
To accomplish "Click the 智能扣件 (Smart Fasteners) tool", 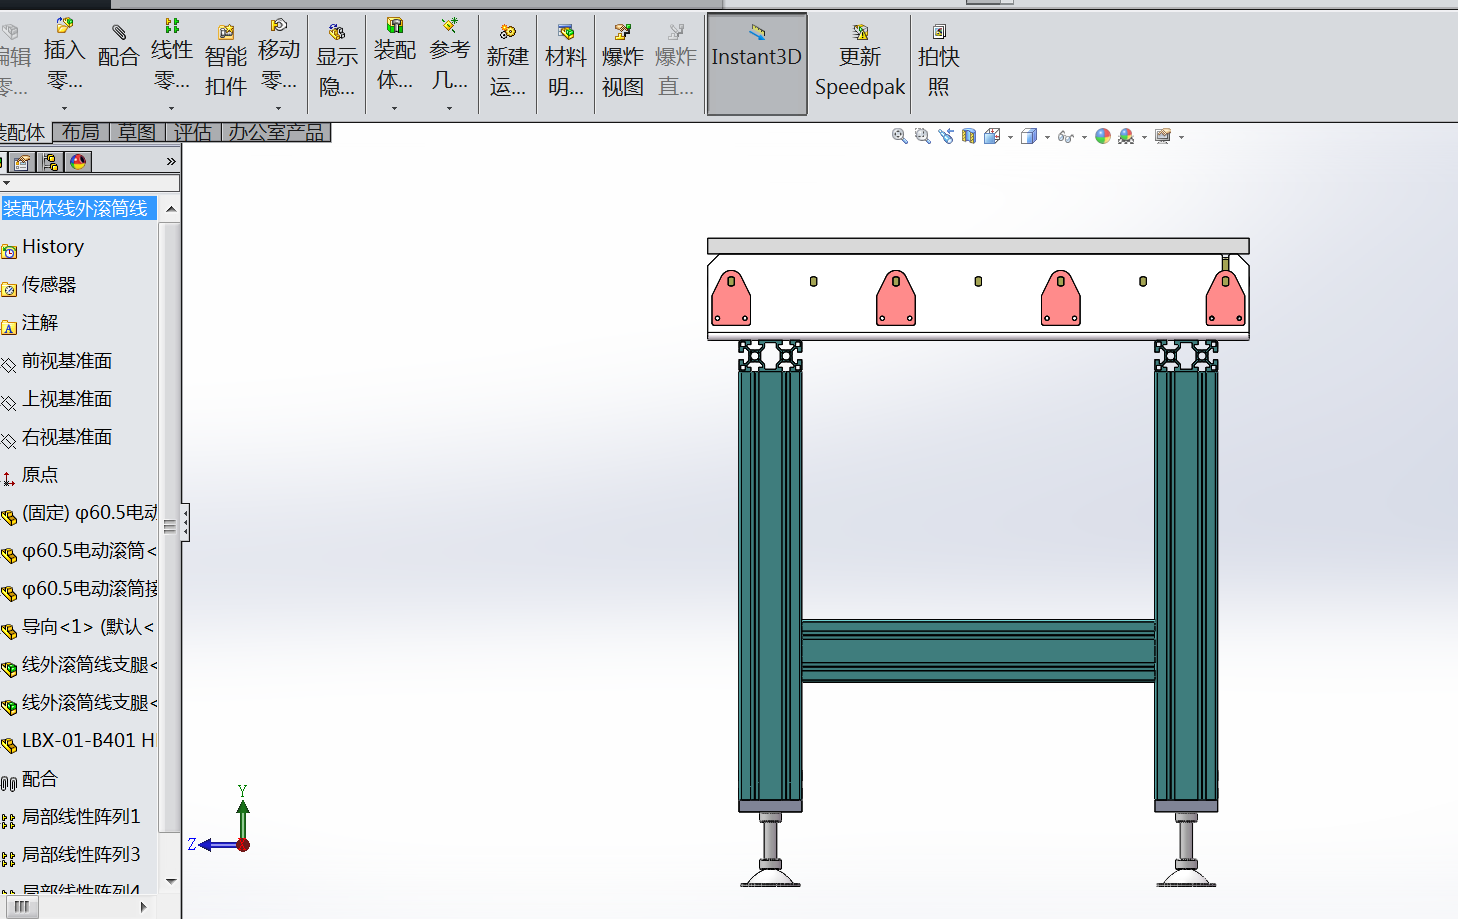I will [x=226, y=62].
